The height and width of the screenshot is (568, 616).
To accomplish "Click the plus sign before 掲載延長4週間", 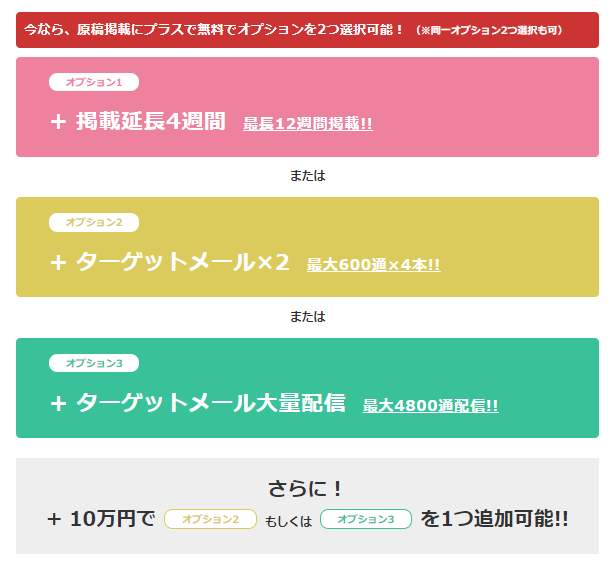I will 58,122.
